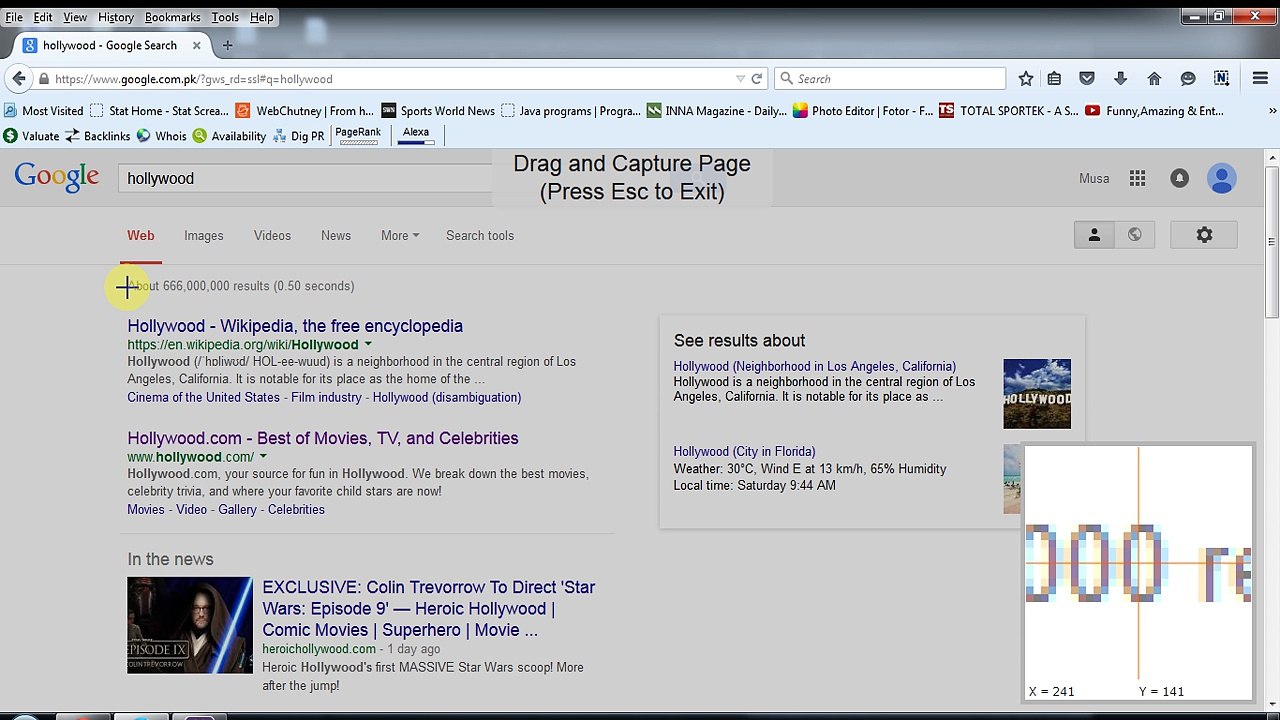Switch to the Videos results tab
The image size is (1280, 720).
pyautogui.click(x=272, y=236)
